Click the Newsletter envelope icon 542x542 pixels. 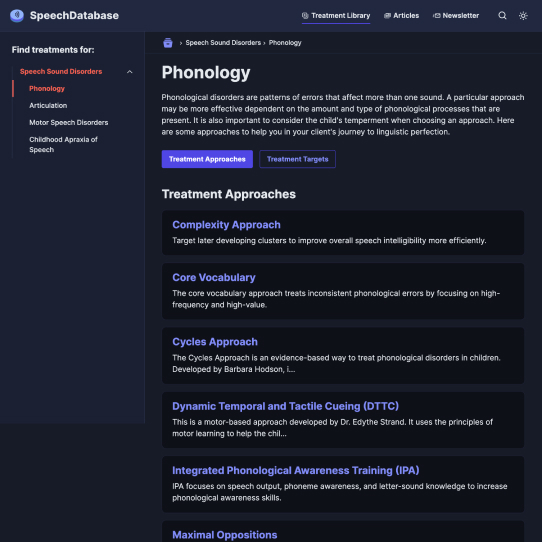[437, 16]
